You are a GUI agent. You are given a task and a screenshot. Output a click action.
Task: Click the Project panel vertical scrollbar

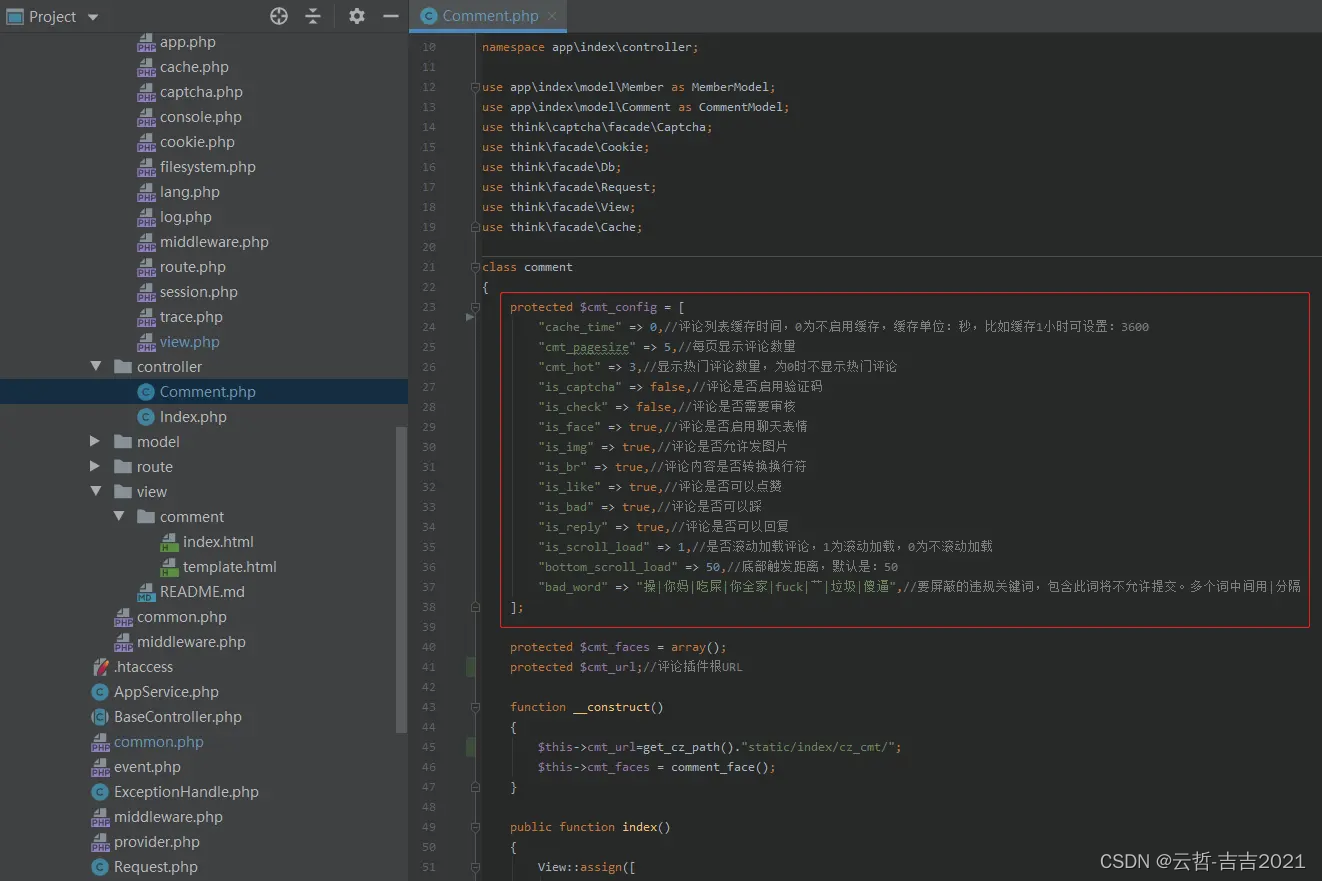(401, 580)
